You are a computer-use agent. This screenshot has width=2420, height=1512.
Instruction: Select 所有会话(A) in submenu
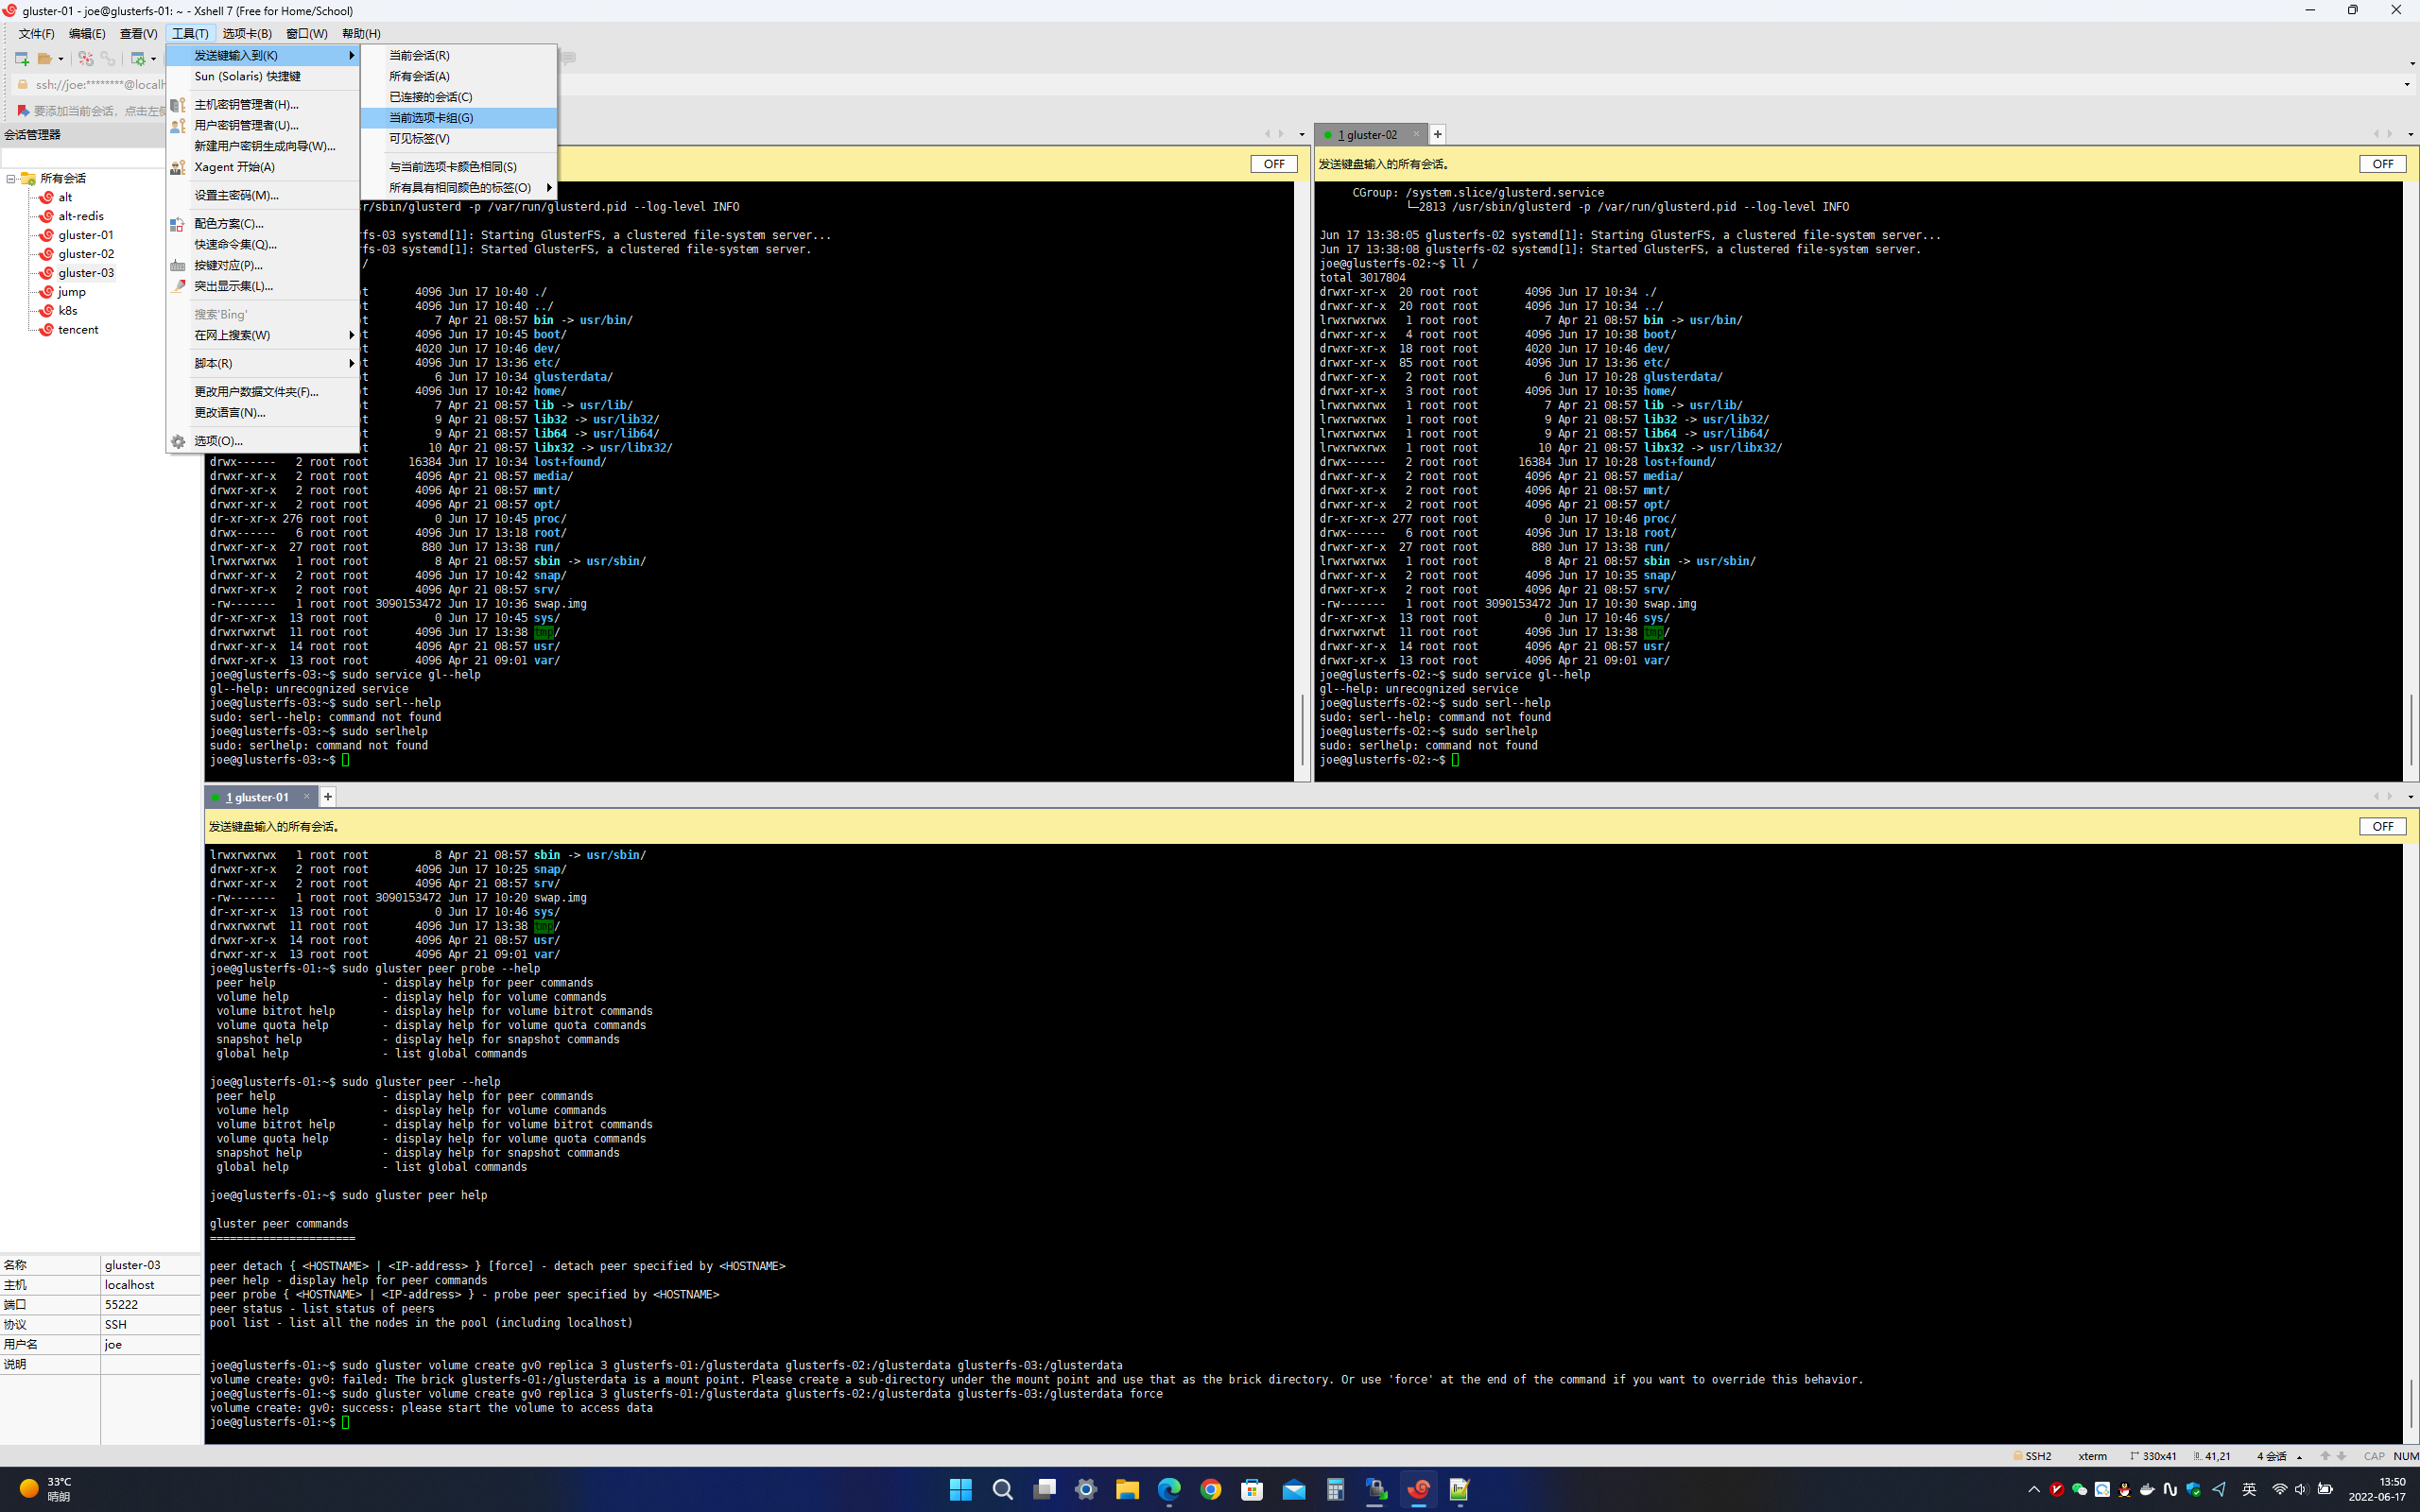[419, 76]
